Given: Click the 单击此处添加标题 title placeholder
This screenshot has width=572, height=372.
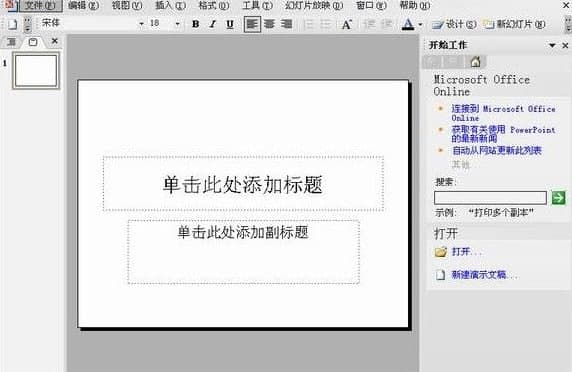Looking at the screenshot, I should pyautogui.click(x=243, y=183).
